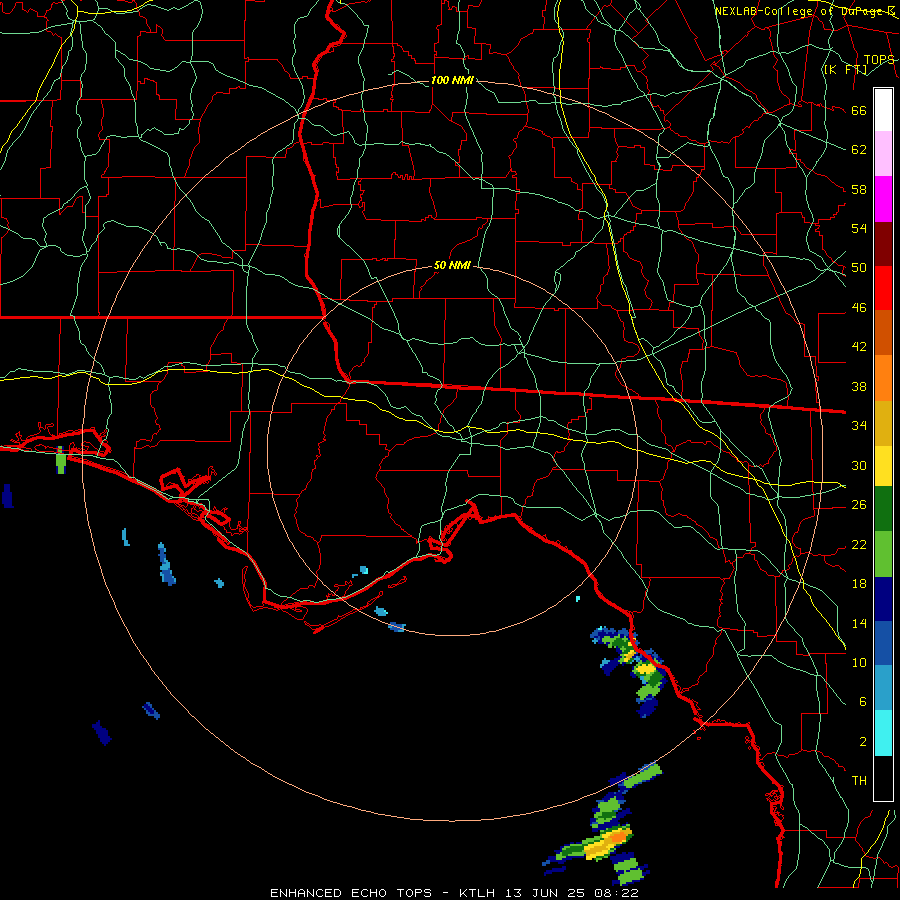Screen dimensions: 900x900
Task: Click the 'ENHANCED ECHO TOPS' product title
Action: coord(351,893)
